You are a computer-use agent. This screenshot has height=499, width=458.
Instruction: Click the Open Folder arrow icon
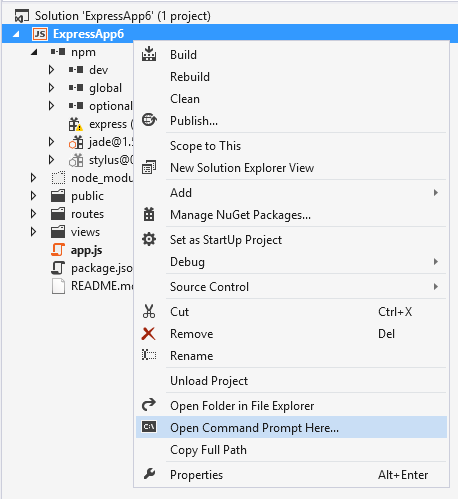point(149,405)
